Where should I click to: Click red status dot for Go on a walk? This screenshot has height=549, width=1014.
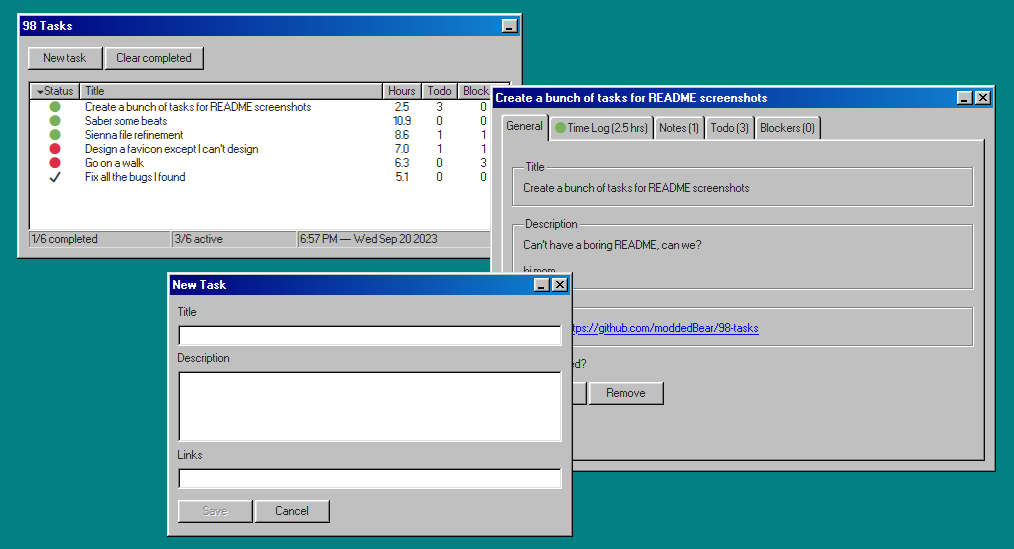[55, 163]
